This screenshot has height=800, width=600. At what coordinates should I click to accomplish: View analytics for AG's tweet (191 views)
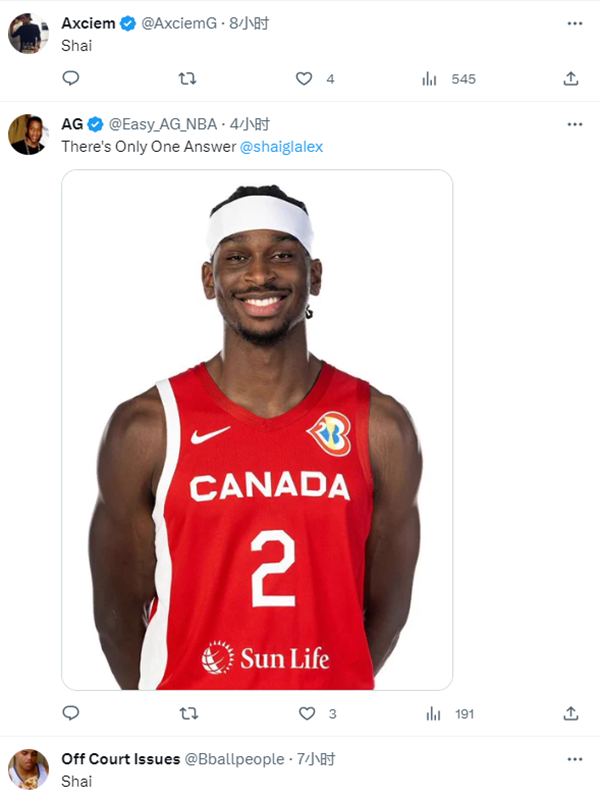point(433,713)
